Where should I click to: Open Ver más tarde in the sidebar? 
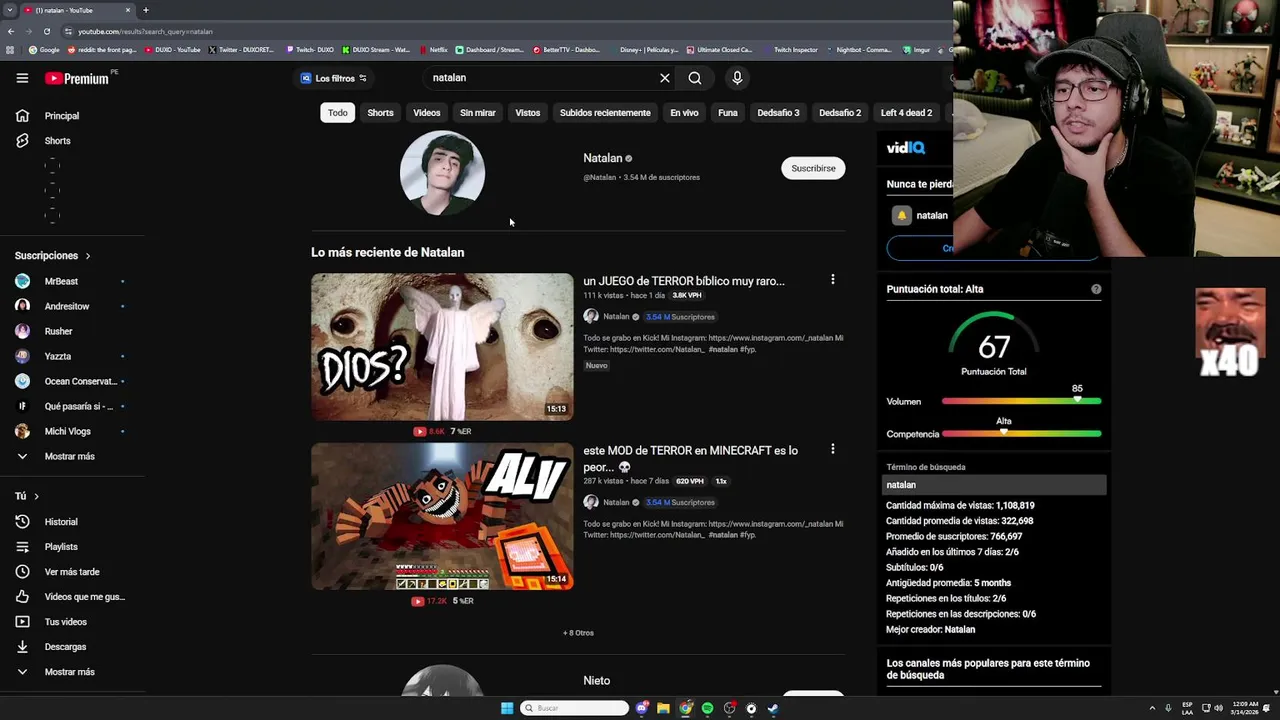[x=72, y=572]
